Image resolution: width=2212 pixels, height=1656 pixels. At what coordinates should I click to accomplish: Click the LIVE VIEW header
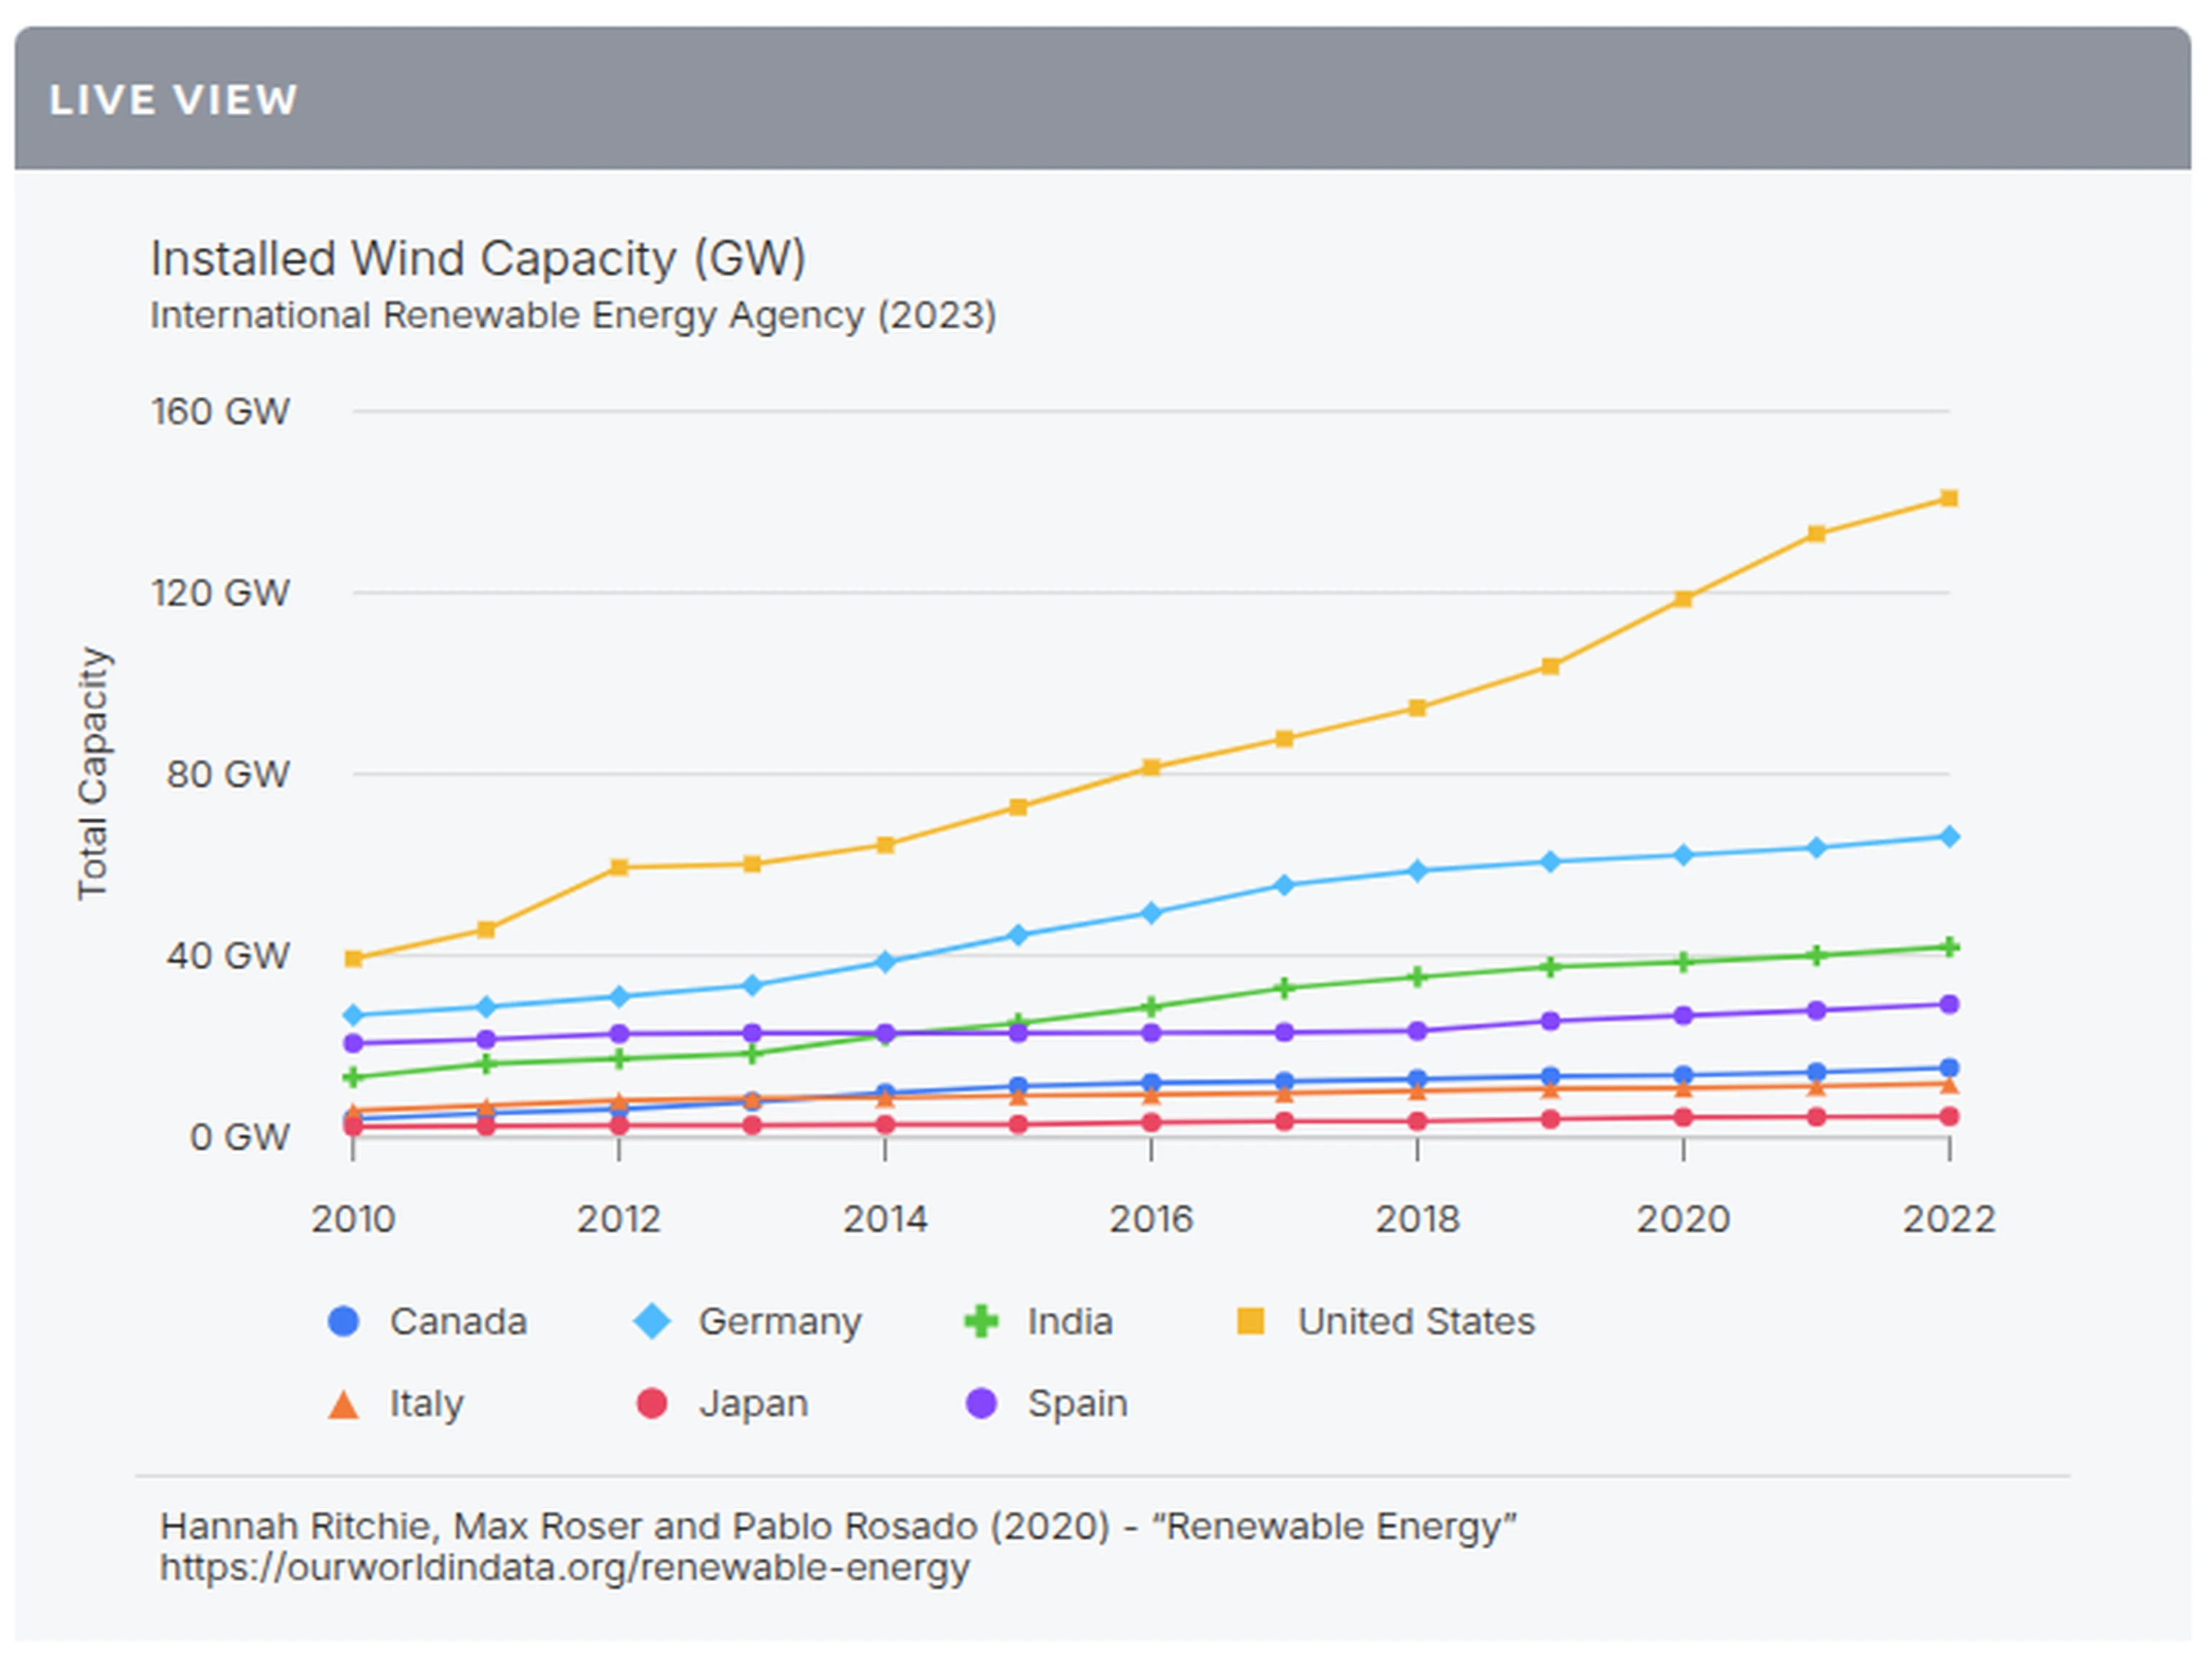click(173, 100)
